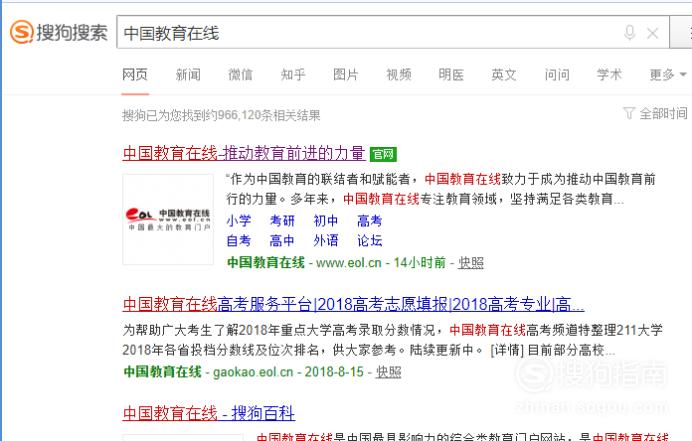Open the 考研 sublink
Screen dimensions: 692x441
(282, 220)
